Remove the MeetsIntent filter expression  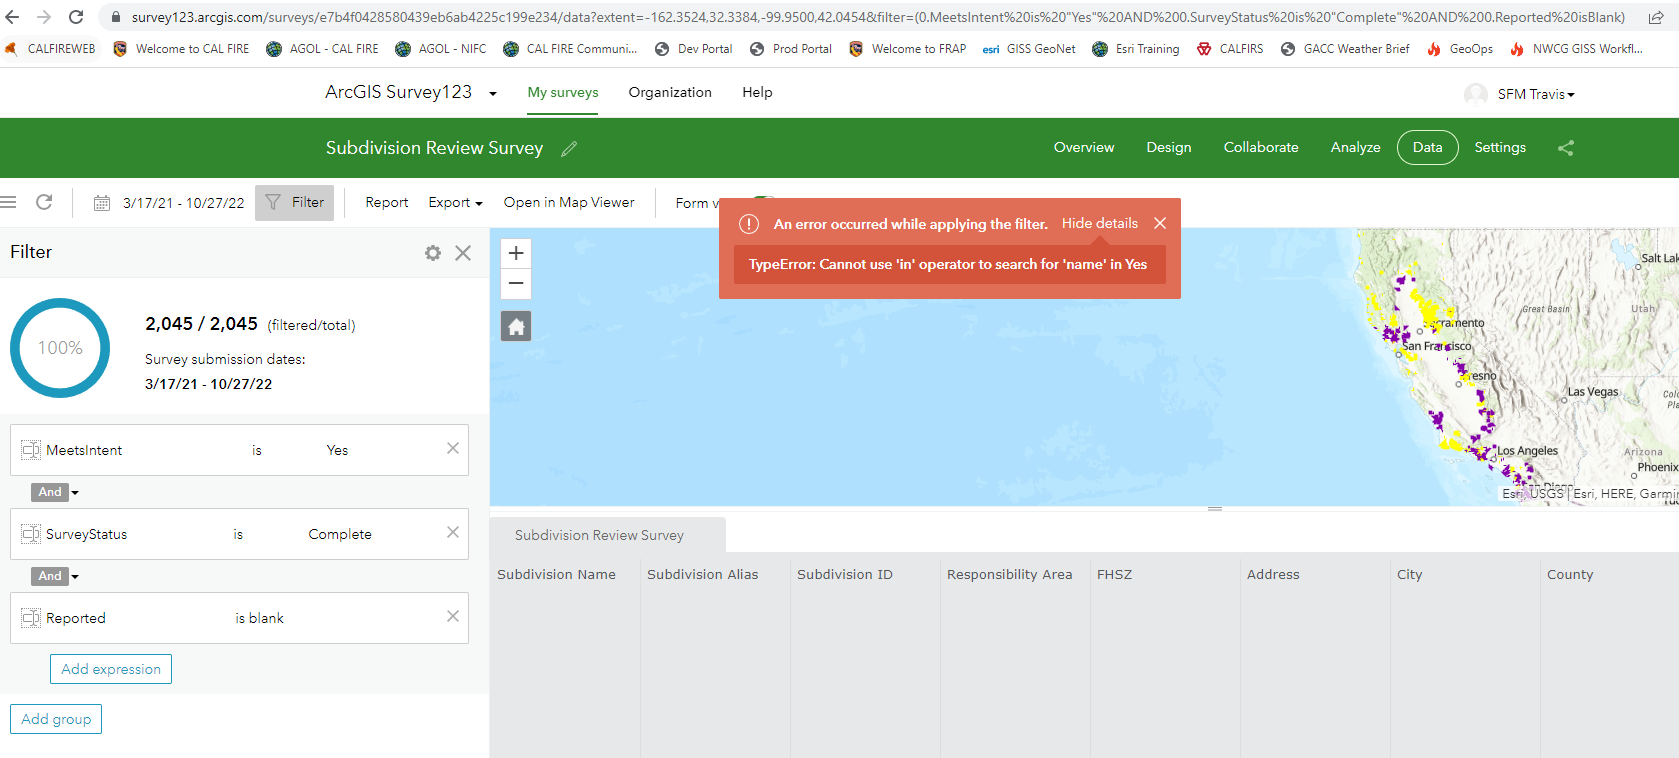click(453, 448)
